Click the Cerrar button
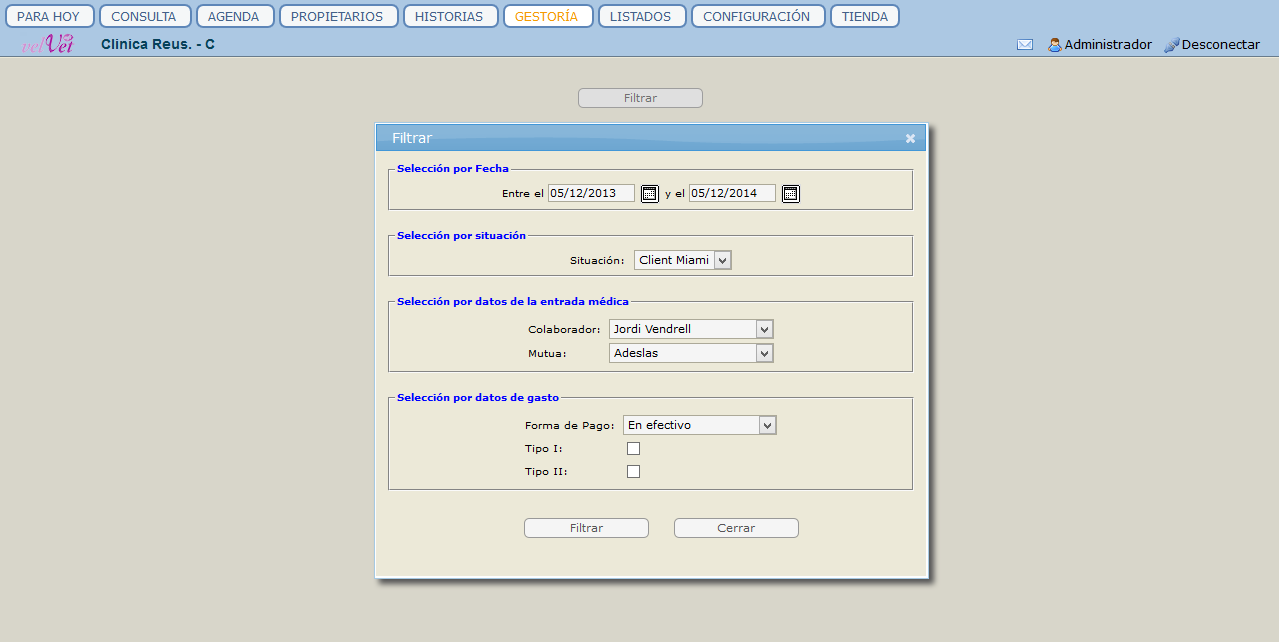Viewport: 1279px width, 642px height. click(x=736, y=528)
